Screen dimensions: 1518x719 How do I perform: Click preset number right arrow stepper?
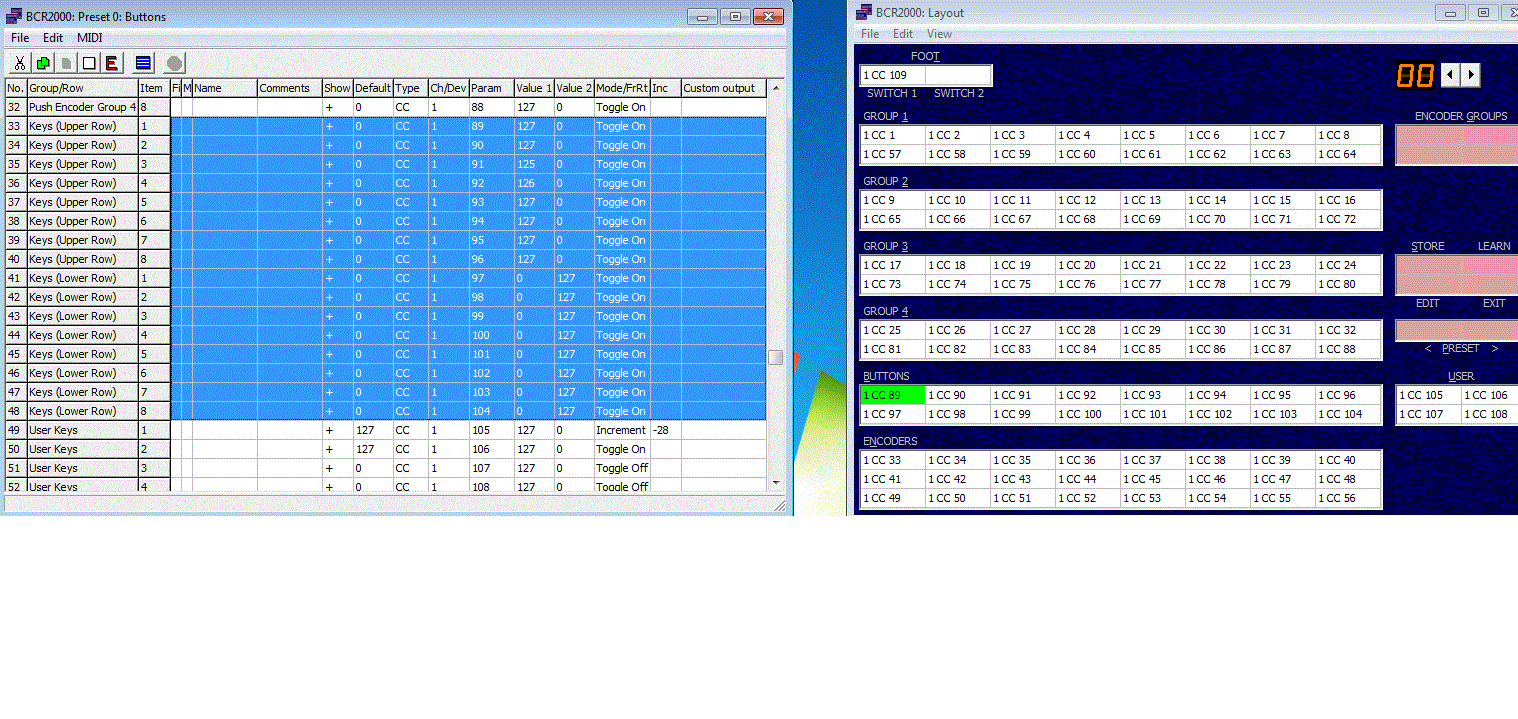pyautogui.click(x=1470, y=75)
